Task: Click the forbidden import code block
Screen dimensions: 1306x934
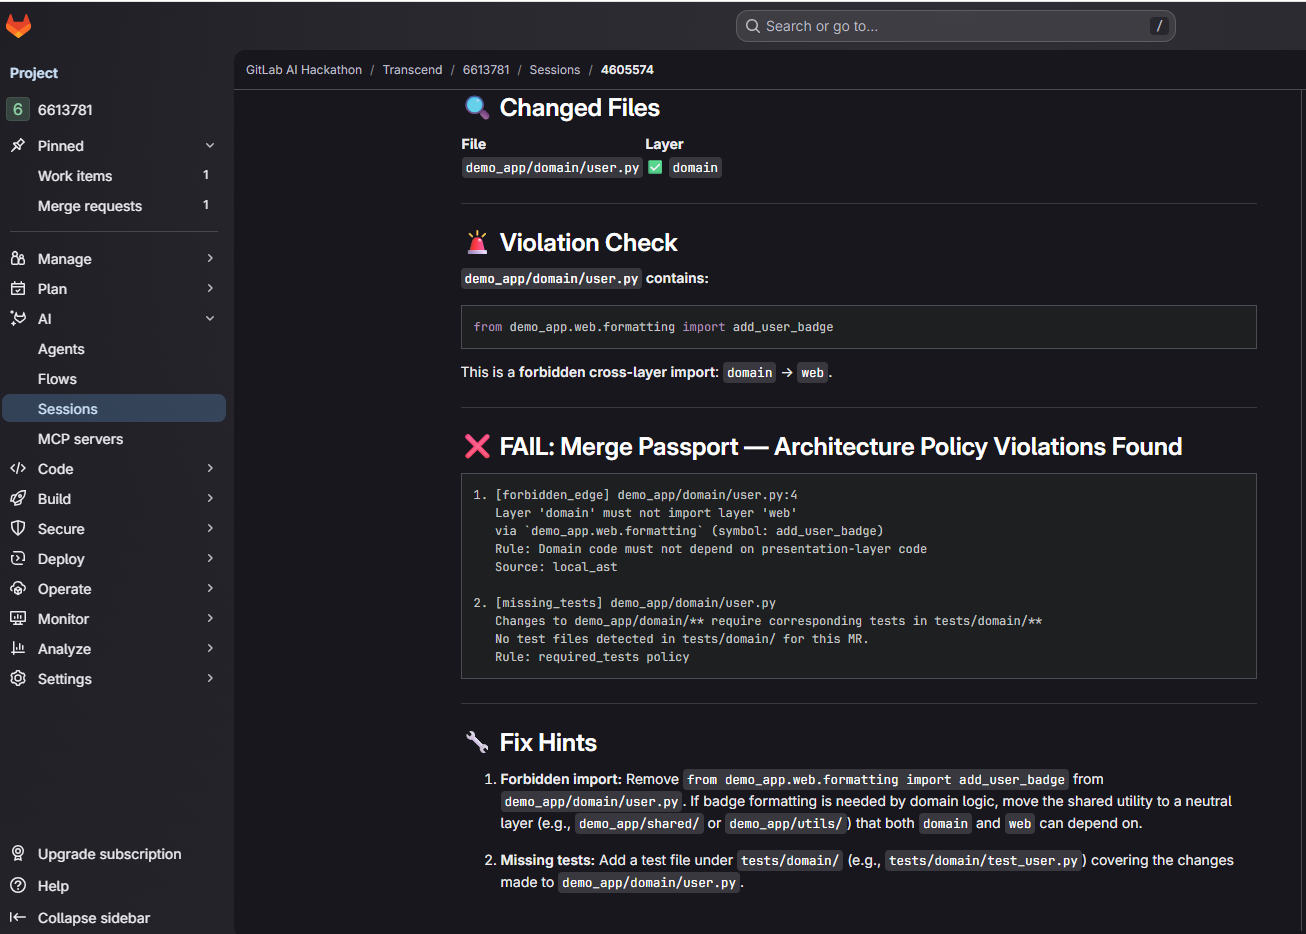Action: click(x=858, y=327)
